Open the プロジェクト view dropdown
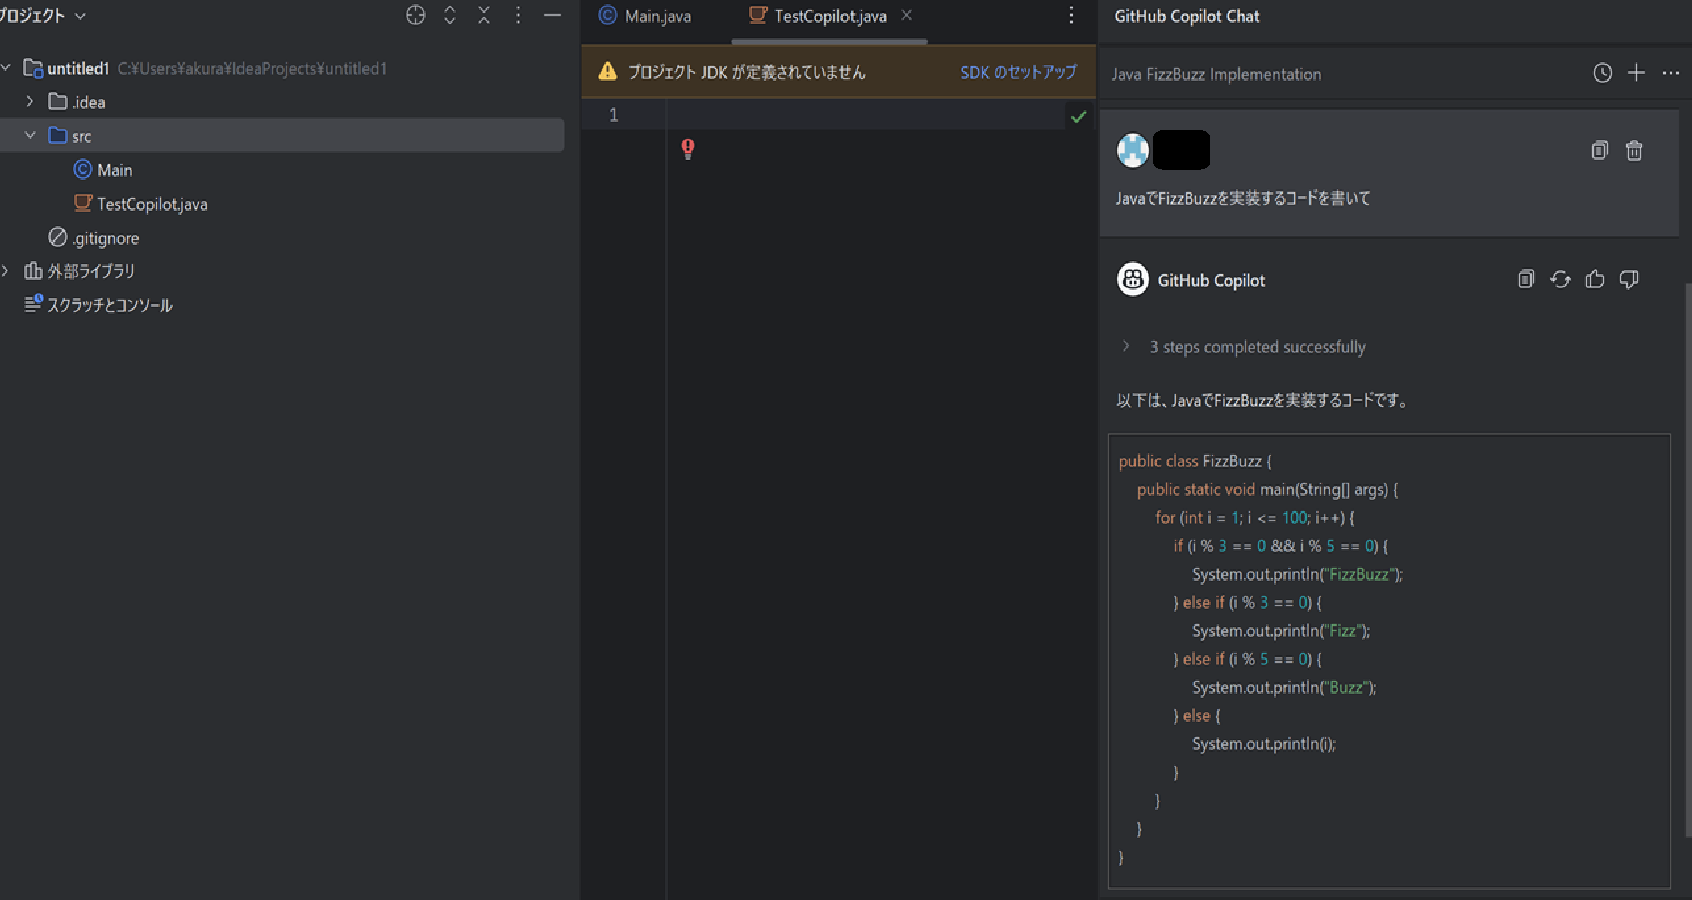Image resolution: width=1692 pixels, height=900 pixels. (41, 15)
